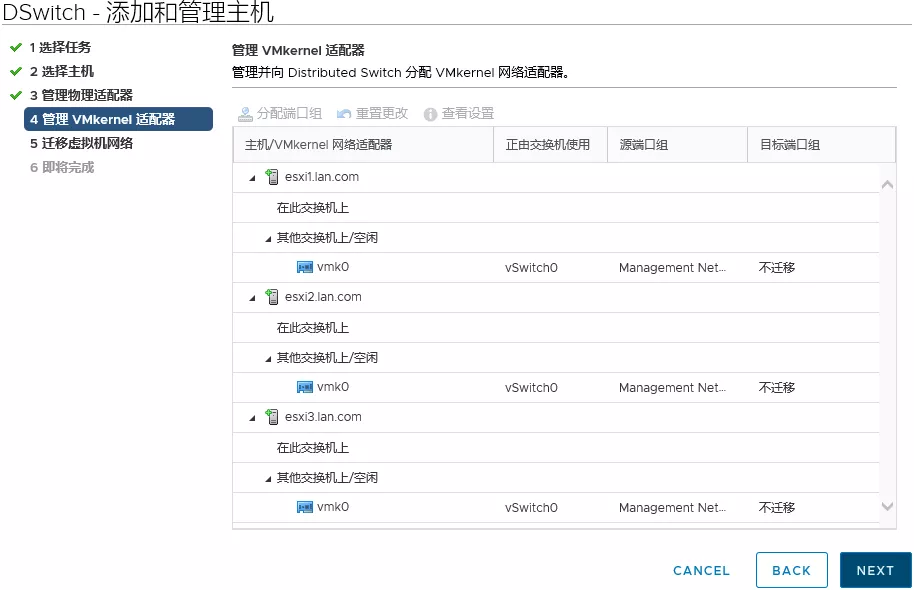
Task: Collapse 其他交换机上/空闲 under esxi3.lan.com
Action: 268,479
